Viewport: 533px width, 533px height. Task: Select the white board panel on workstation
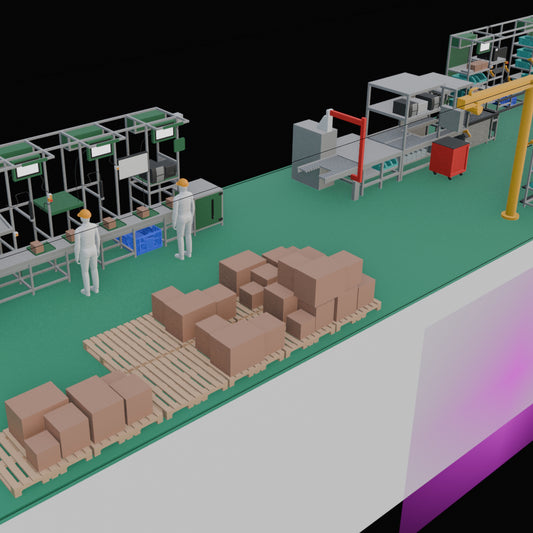point(133,165)
